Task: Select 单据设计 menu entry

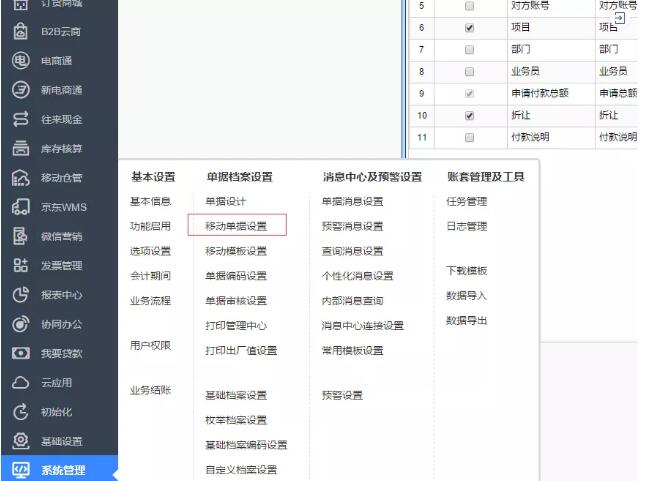Action: click(226, 201)
